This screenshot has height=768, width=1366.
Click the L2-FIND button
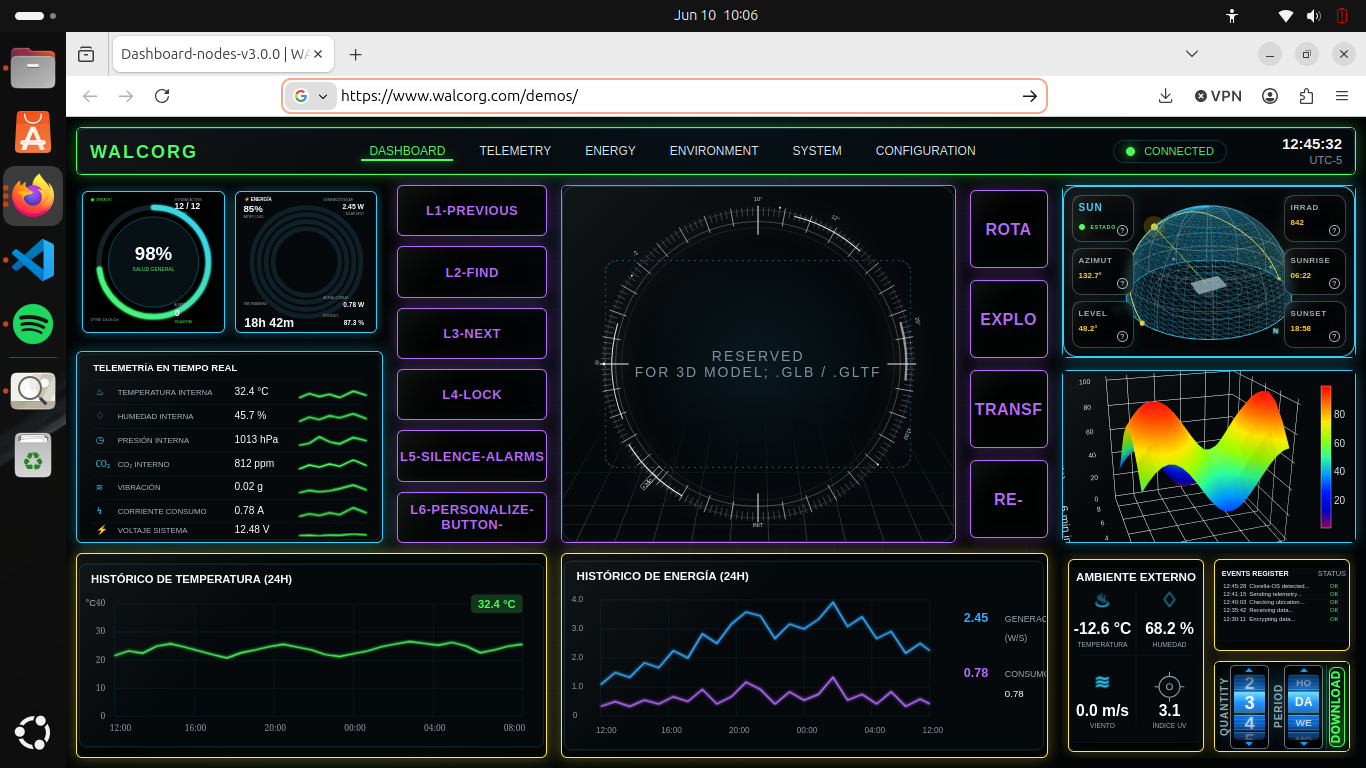coord(472,272)
